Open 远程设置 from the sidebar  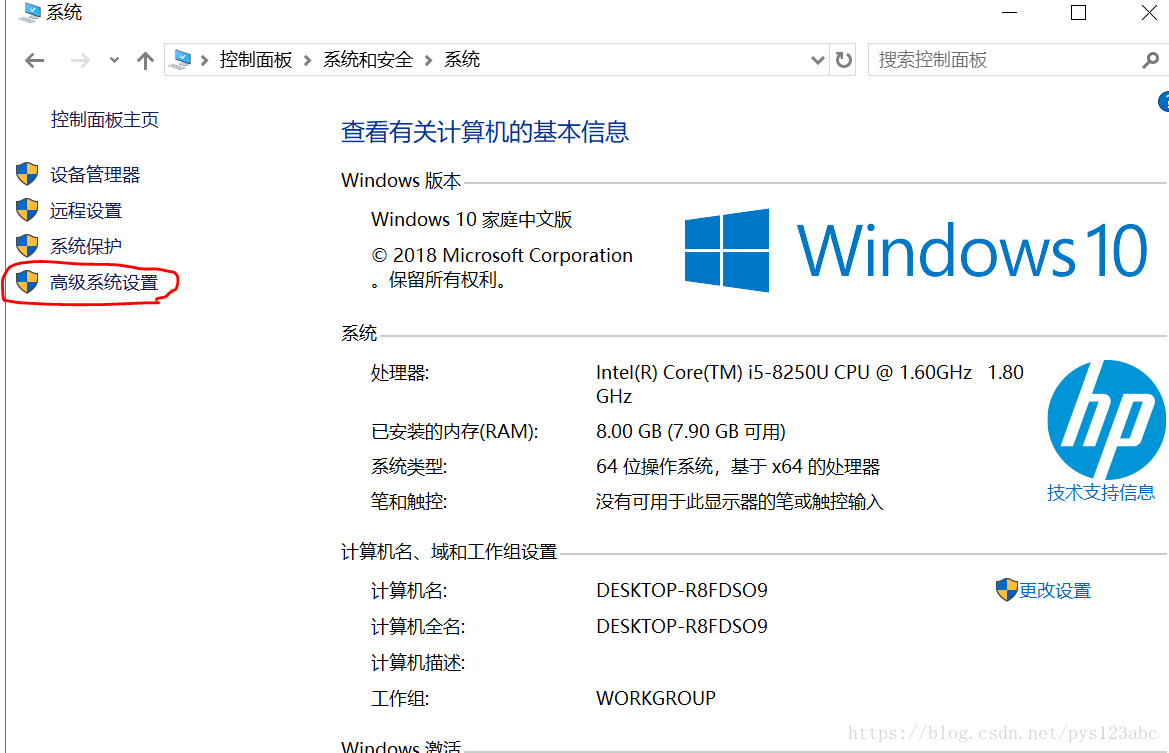pos(86,211)
